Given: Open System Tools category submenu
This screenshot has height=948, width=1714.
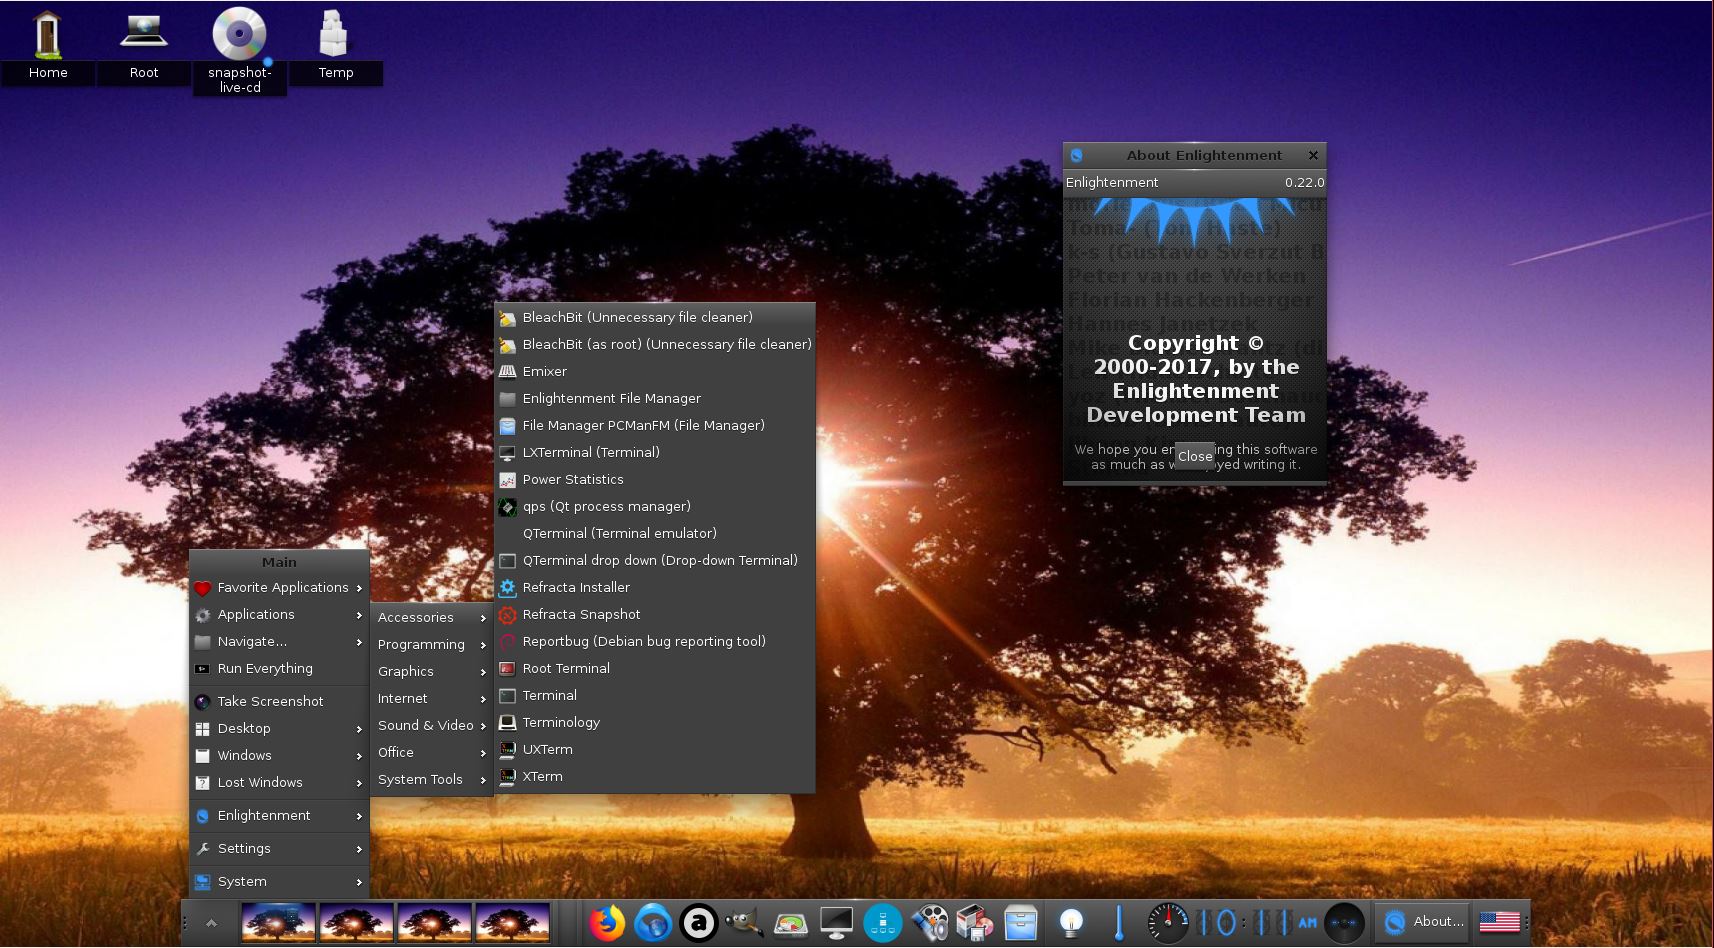Looking at the screenshot, I should click(x=432, y=779).
